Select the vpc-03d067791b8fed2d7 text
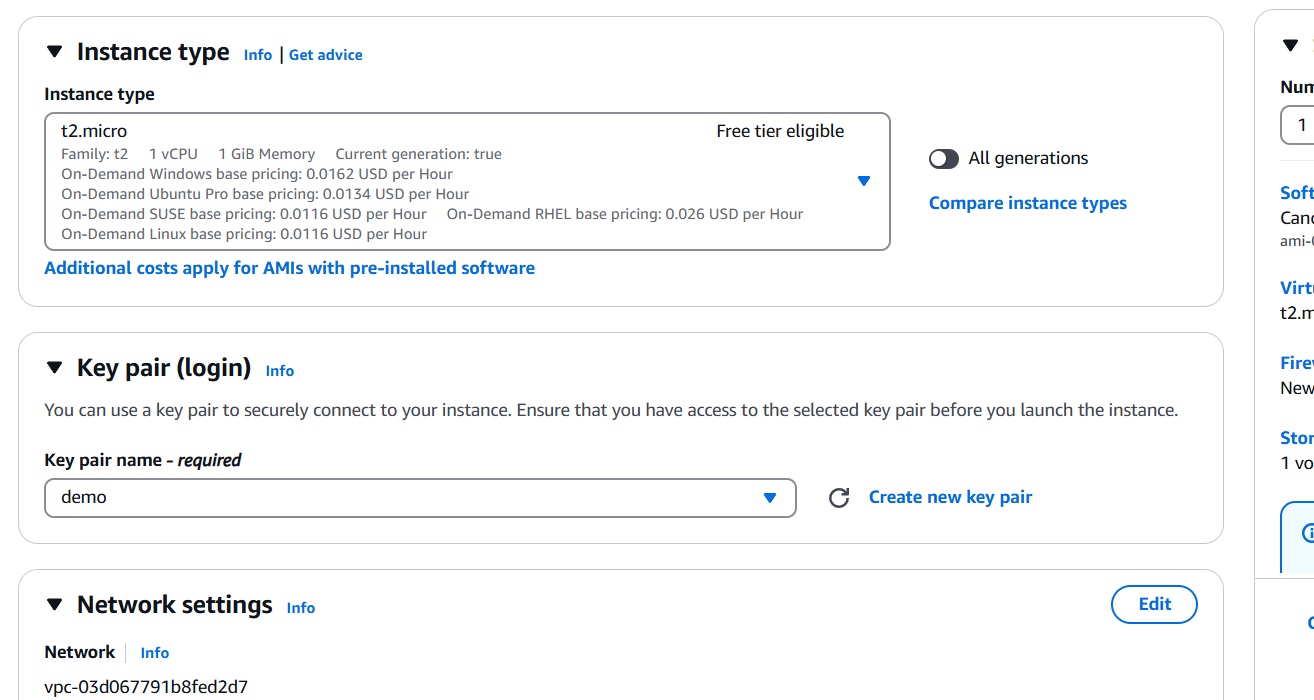1314x700 pixels. point(146,687)
